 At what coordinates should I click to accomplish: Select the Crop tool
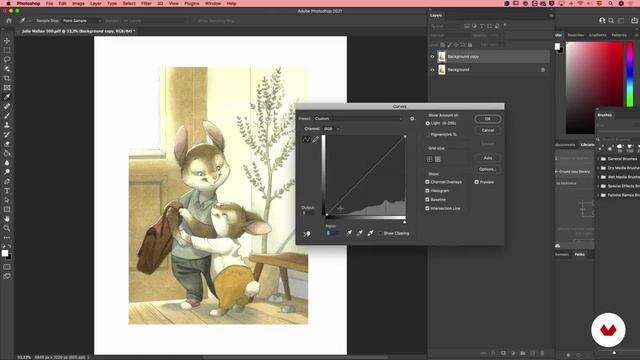point(7,78)
